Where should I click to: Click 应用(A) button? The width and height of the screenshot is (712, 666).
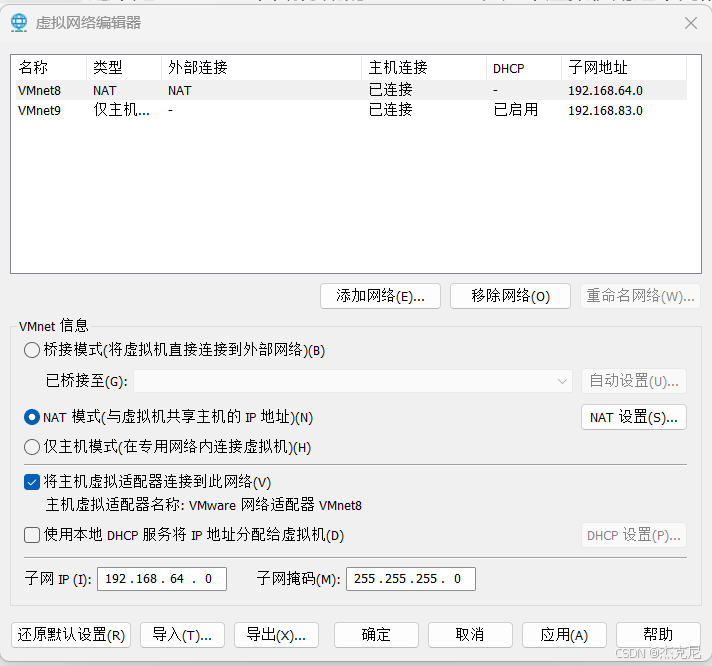pos(564,635)
